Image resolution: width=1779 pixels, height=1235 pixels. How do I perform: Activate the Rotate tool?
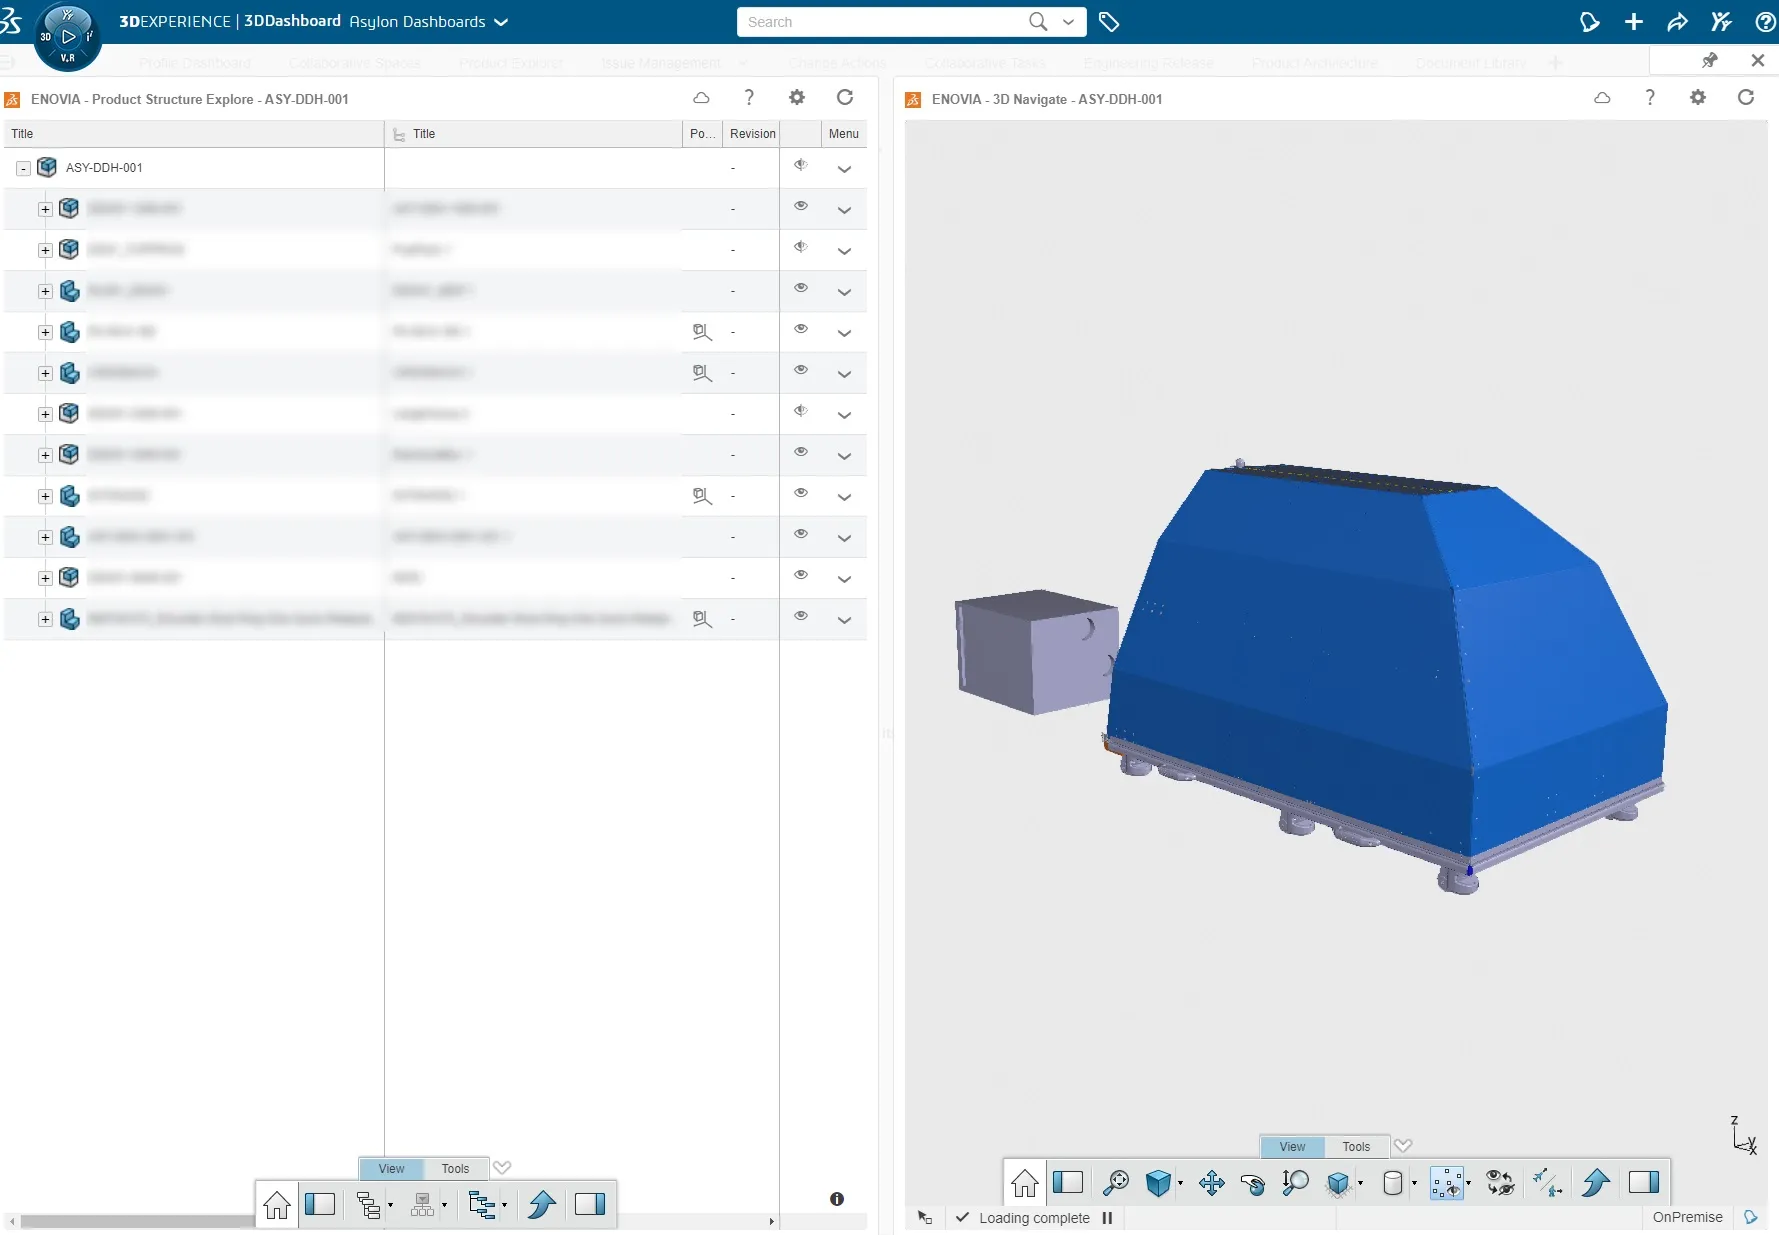pos(1252,1183)
